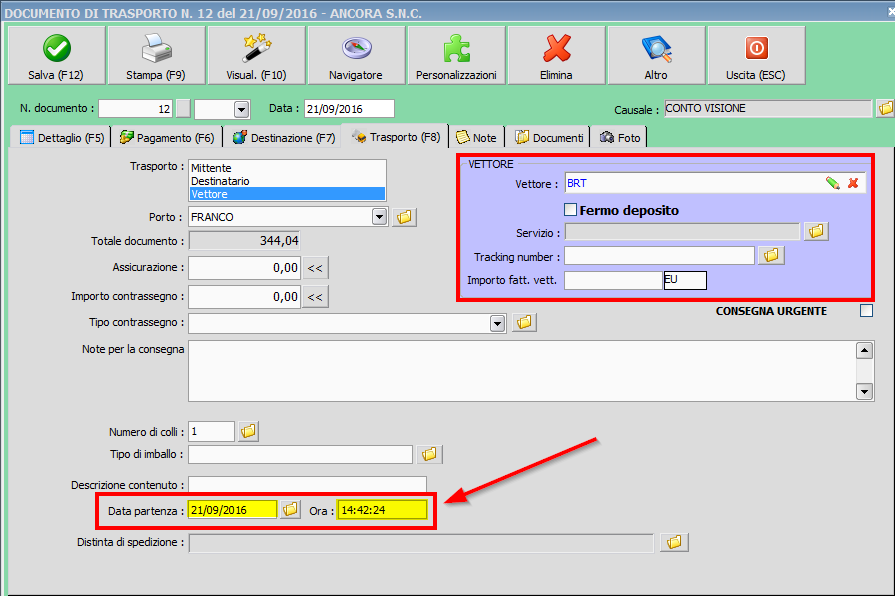Click the Visual. (F10) magic wand icon
Screen dimensions: 895x596
pos(256,56)
